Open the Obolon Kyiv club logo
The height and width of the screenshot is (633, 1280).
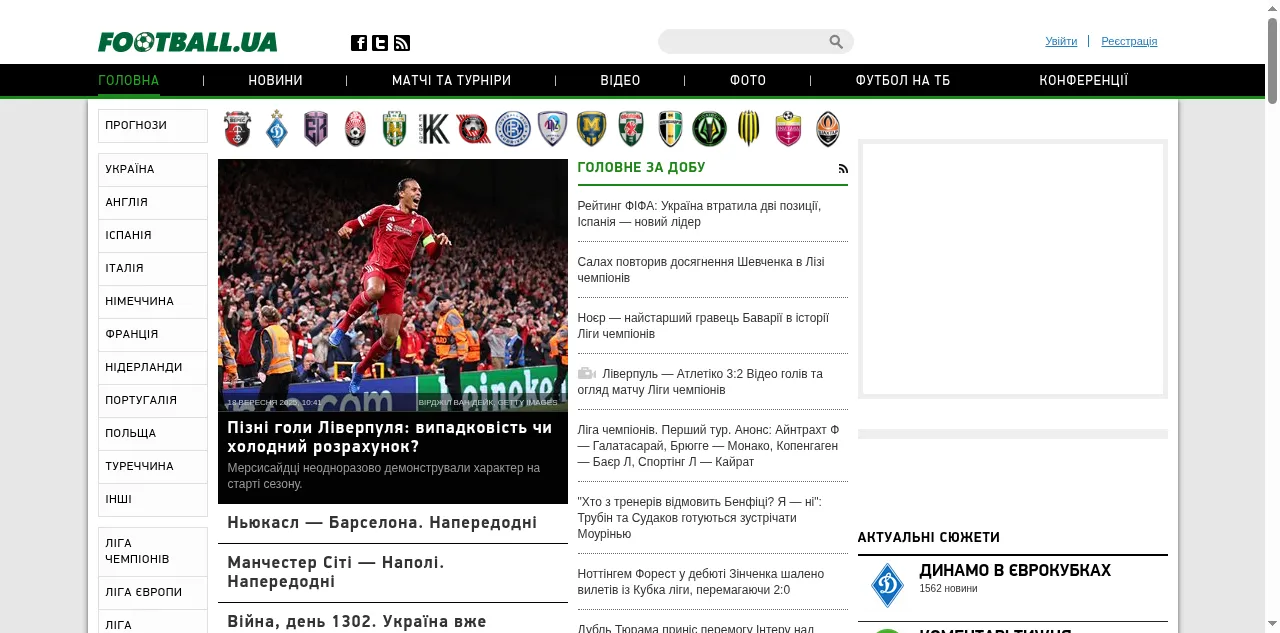(x=631, y=129)
